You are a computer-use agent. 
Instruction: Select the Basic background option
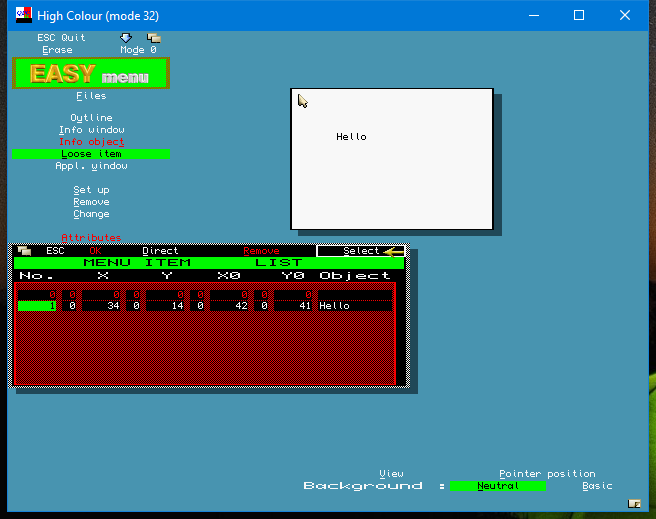(597, 486)
